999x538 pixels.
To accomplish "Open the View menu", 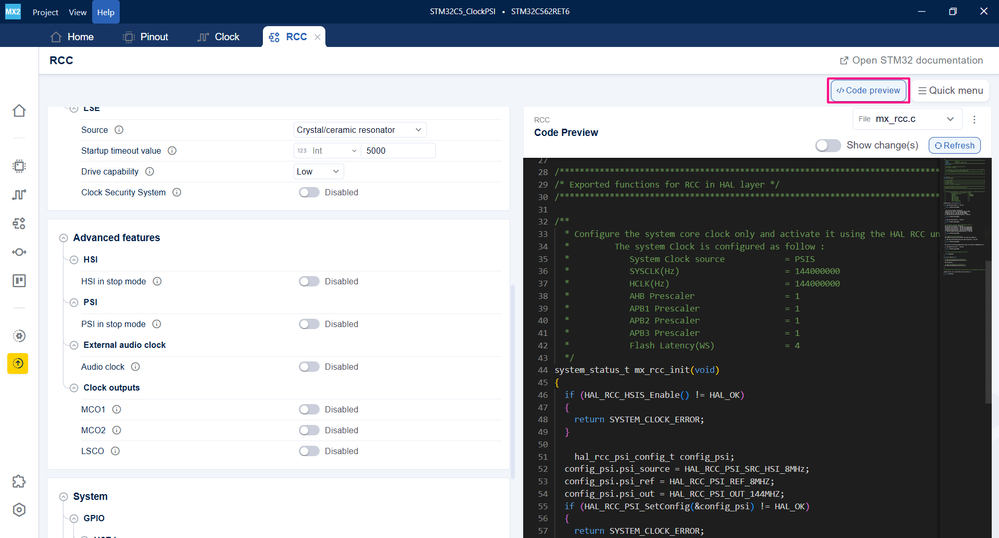I will 78,12.
